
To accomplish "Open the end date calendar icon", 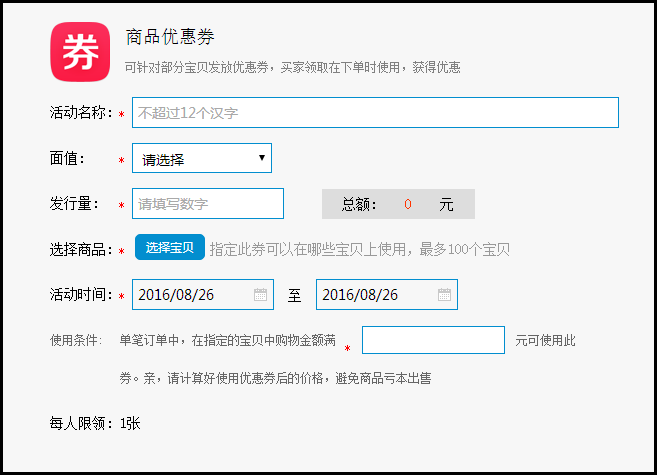I will tap(444, 295).
